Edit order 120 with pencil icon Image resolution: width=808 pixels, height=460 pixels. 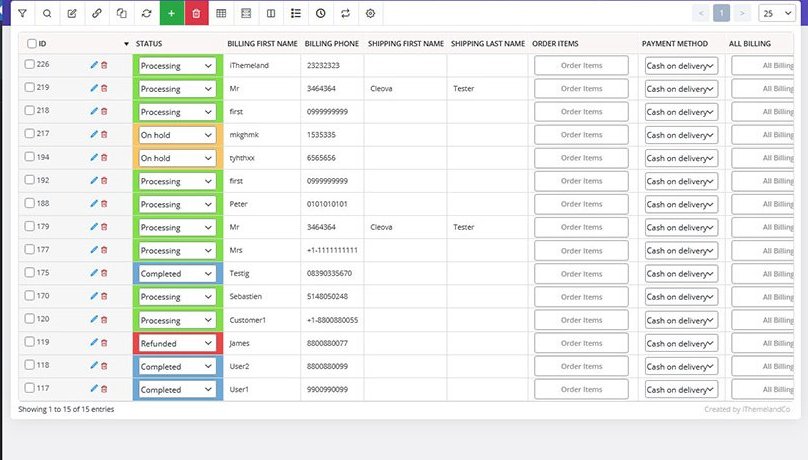94,319
